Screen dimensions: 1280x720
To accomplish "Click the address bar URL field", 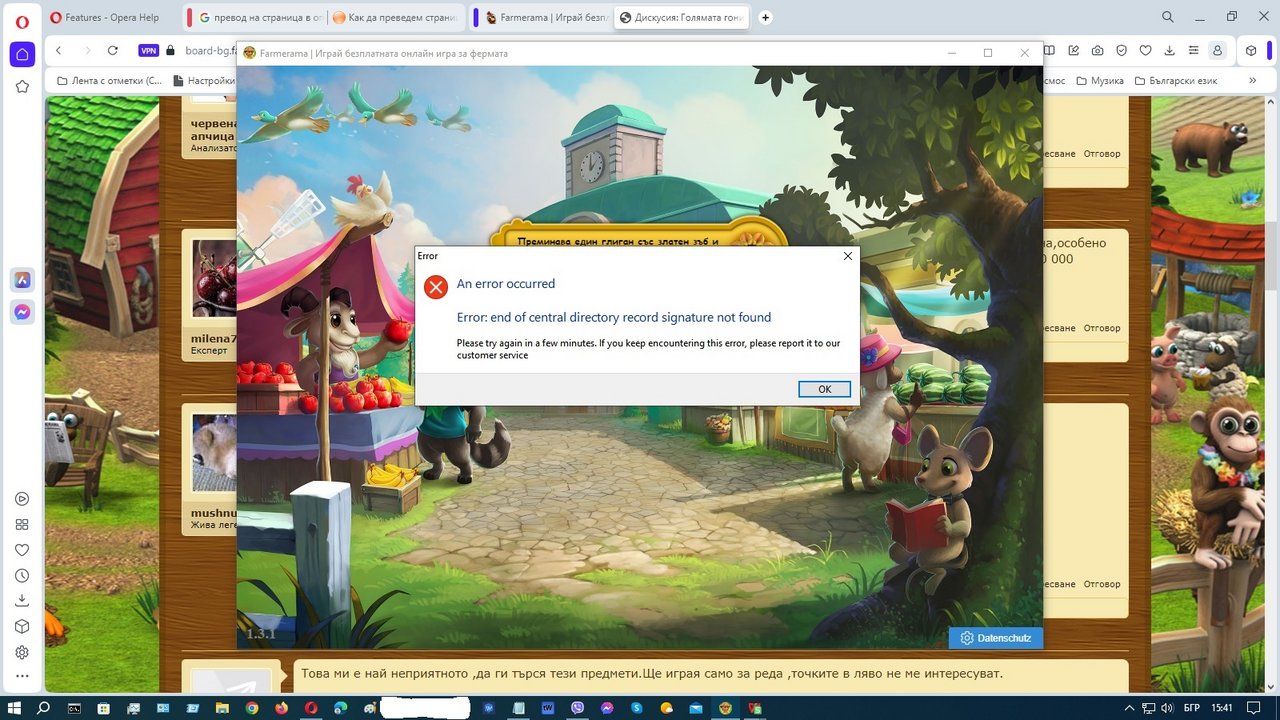I will [x=210, y=51].
